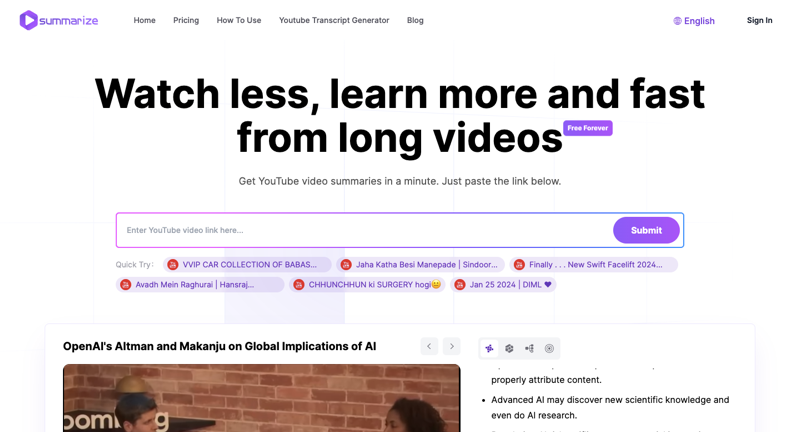Submit the video link
Image resolution: width=800 pixels, height=432 pixels.
(646, 230)
